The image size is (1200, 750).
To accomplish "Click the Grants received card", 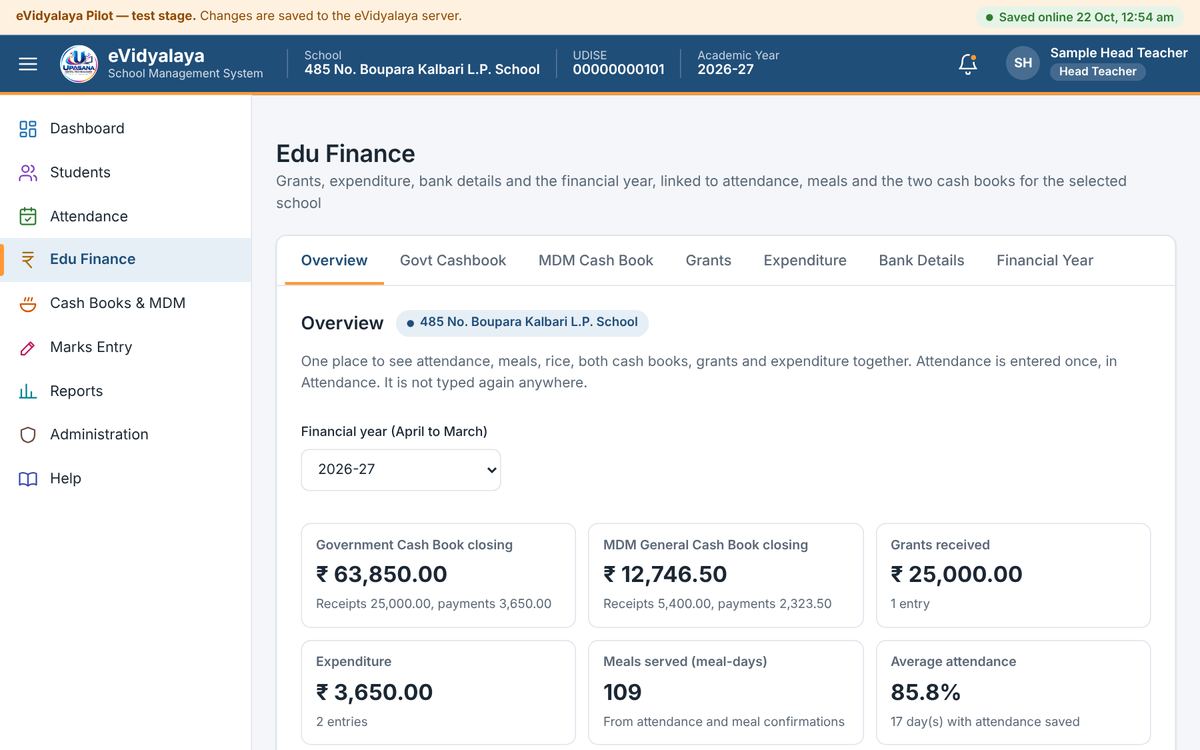I will pyautogui.click(x=1013, y=576).
